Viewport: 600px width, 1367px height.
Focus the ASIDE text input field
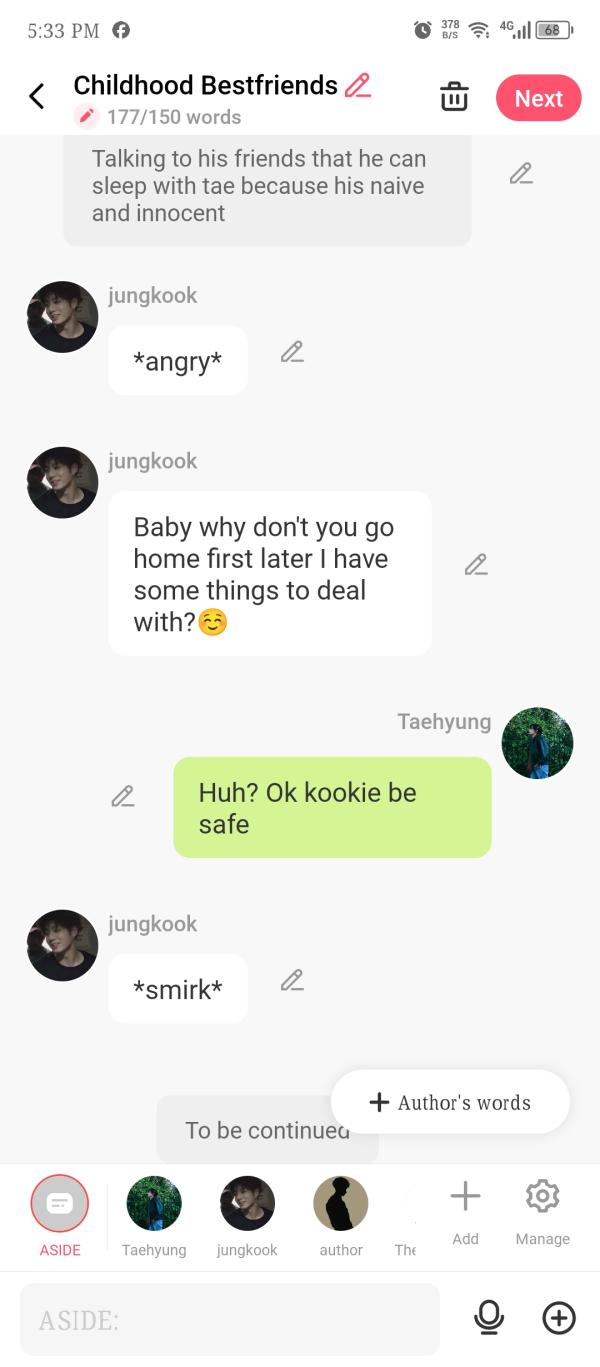click(230, 1320)
